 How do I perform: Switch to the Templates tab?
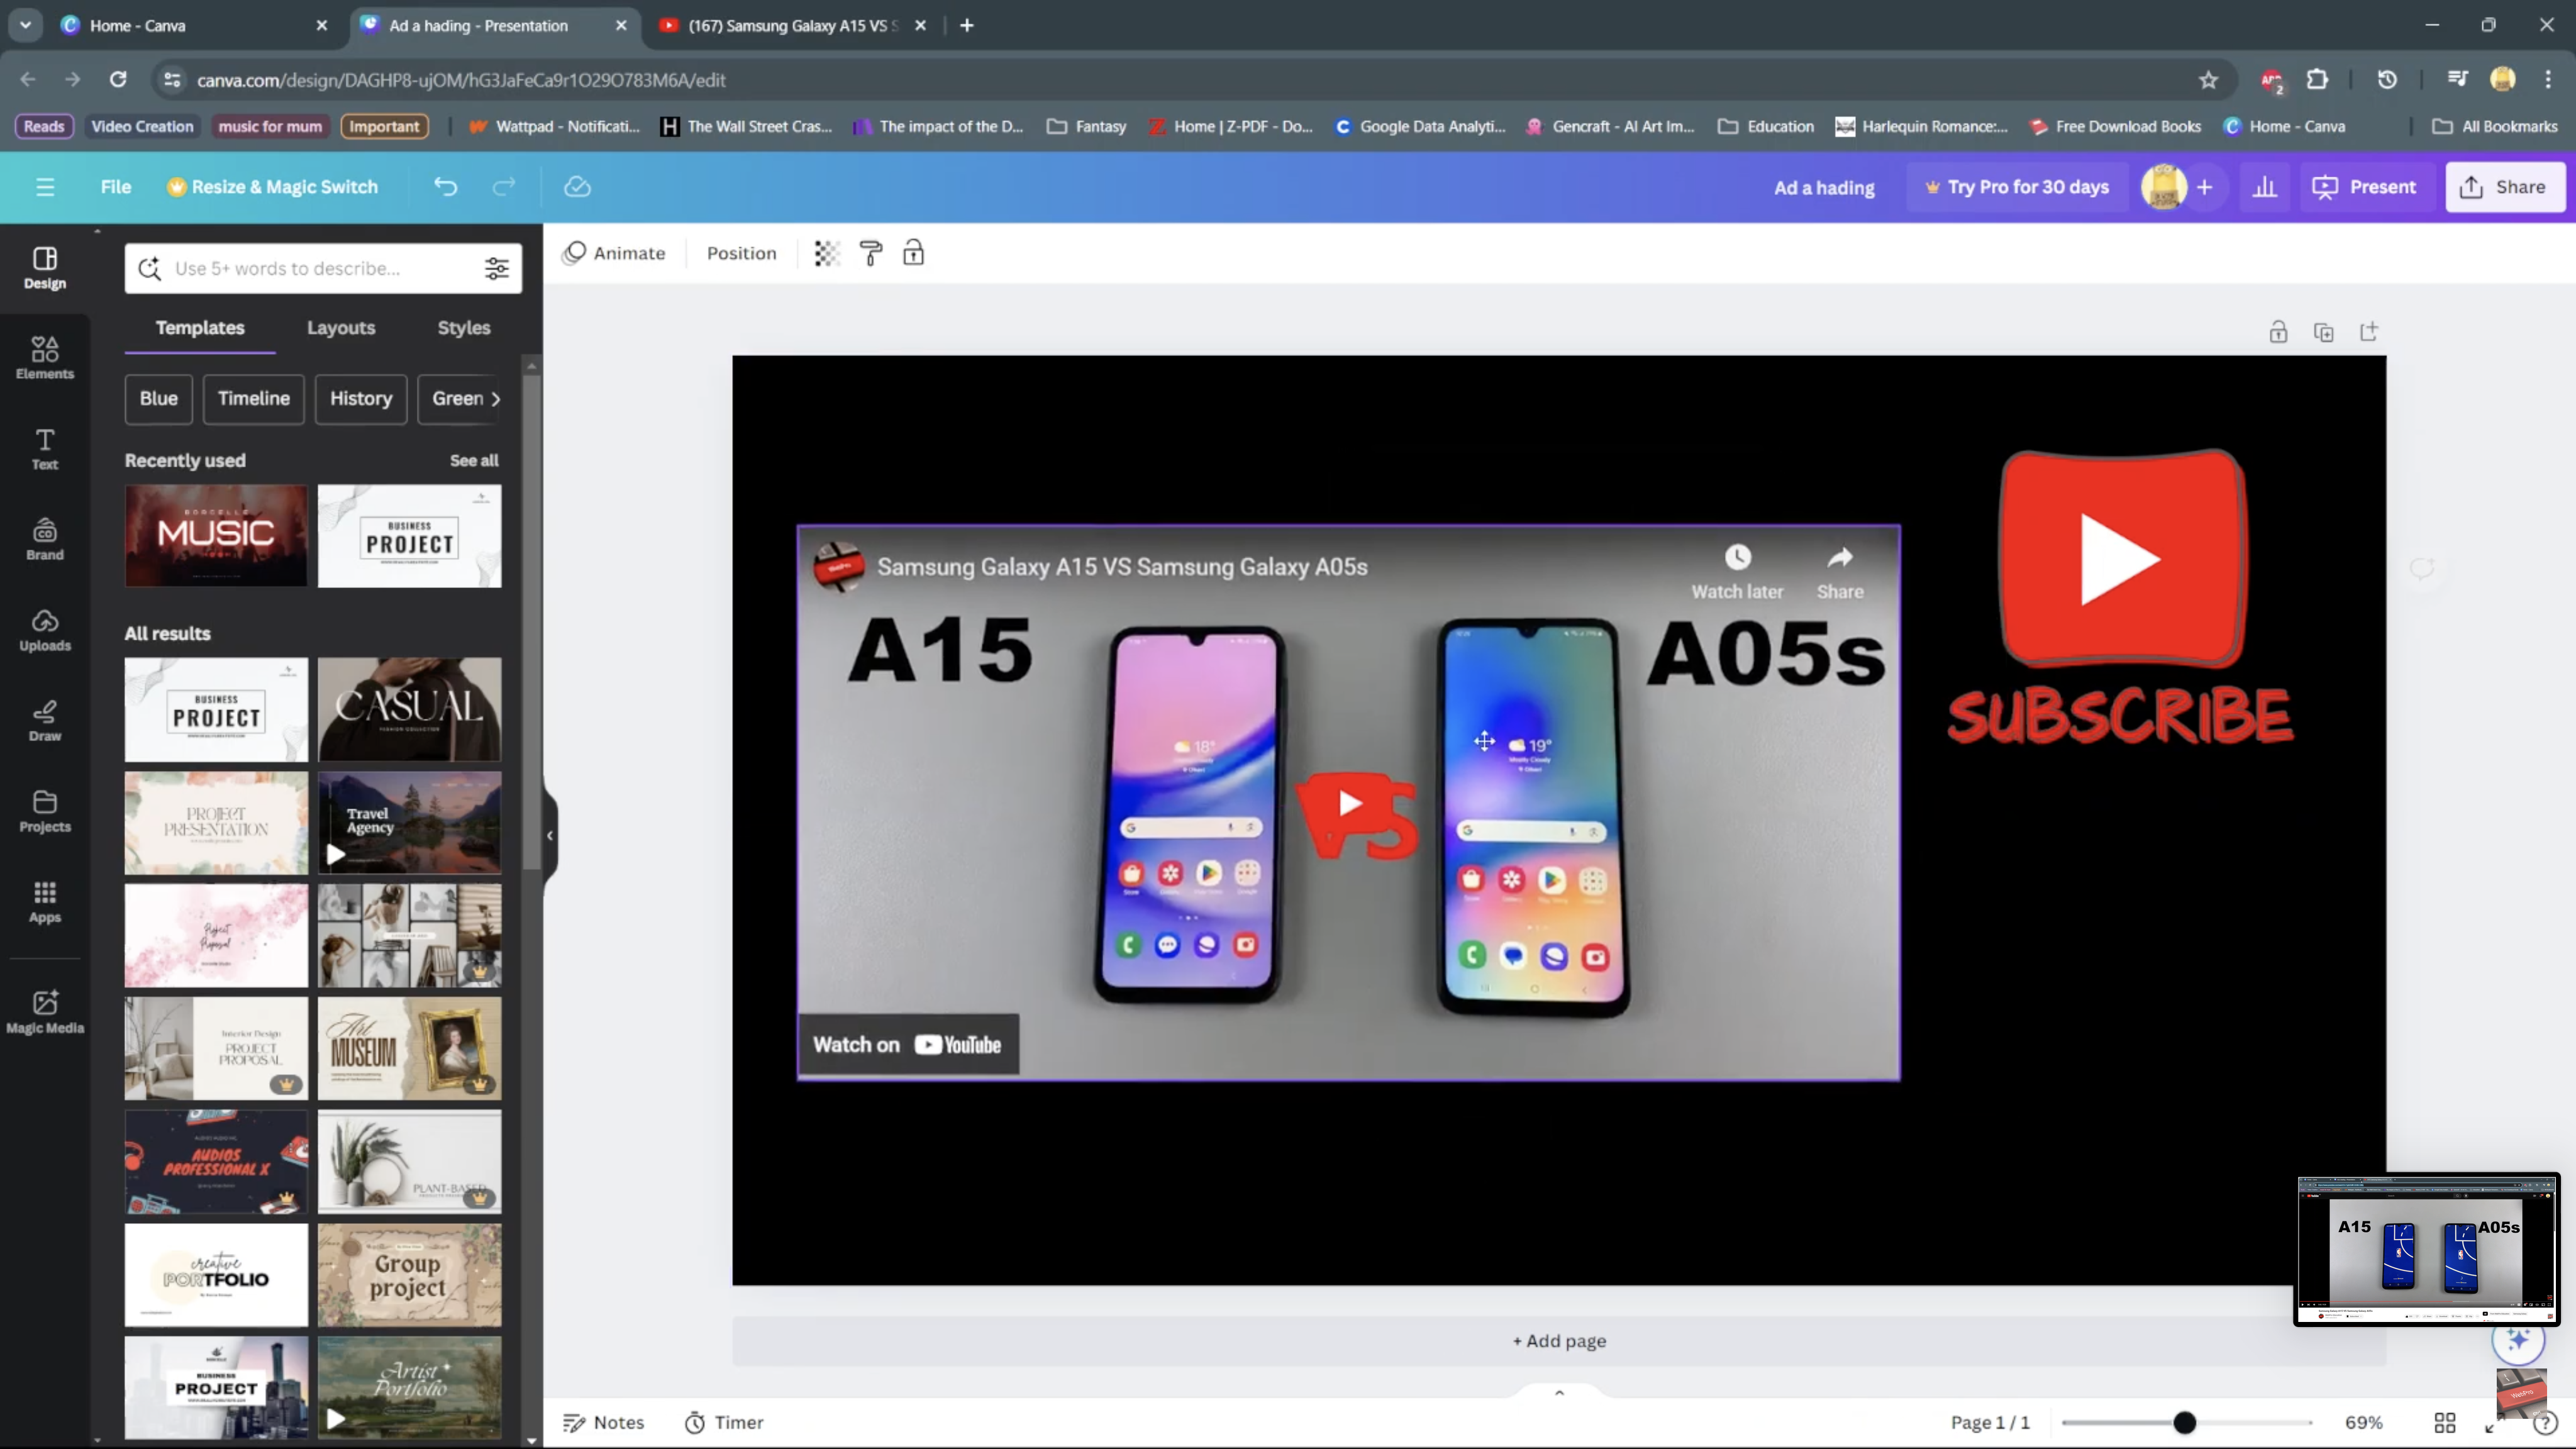(200, 328)
